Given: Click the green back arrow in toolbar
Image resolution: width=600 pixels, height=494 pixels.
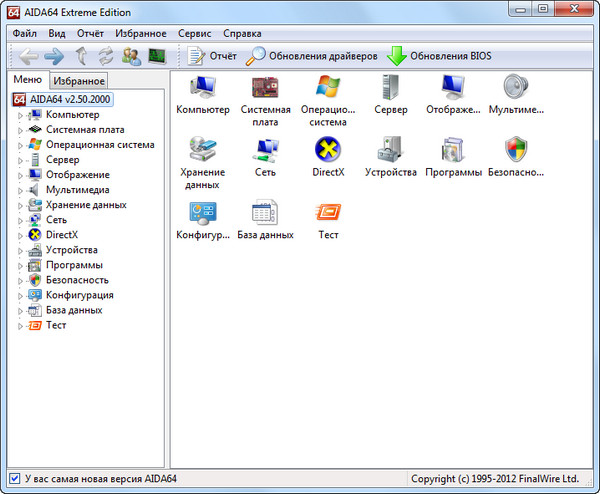Looking at the screenshot, I should 28,56.
